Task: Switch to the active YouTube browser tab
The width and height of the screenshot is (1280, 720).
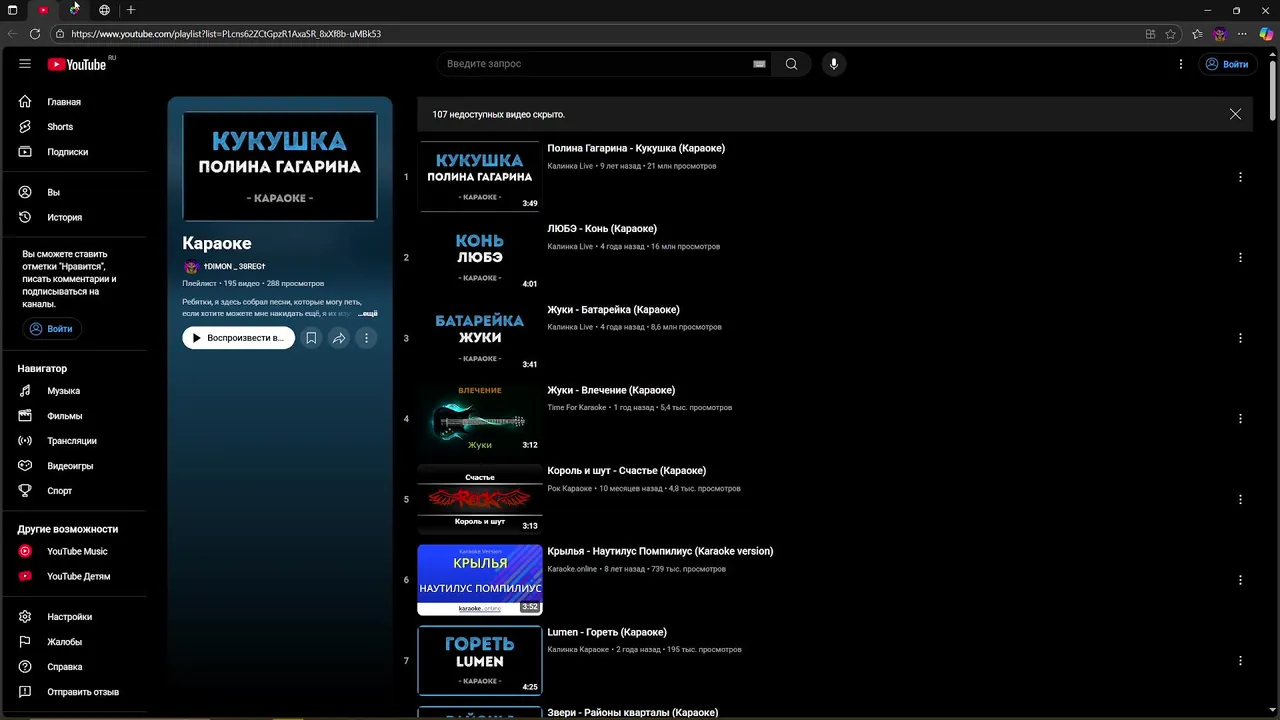Action: [43, 10]
